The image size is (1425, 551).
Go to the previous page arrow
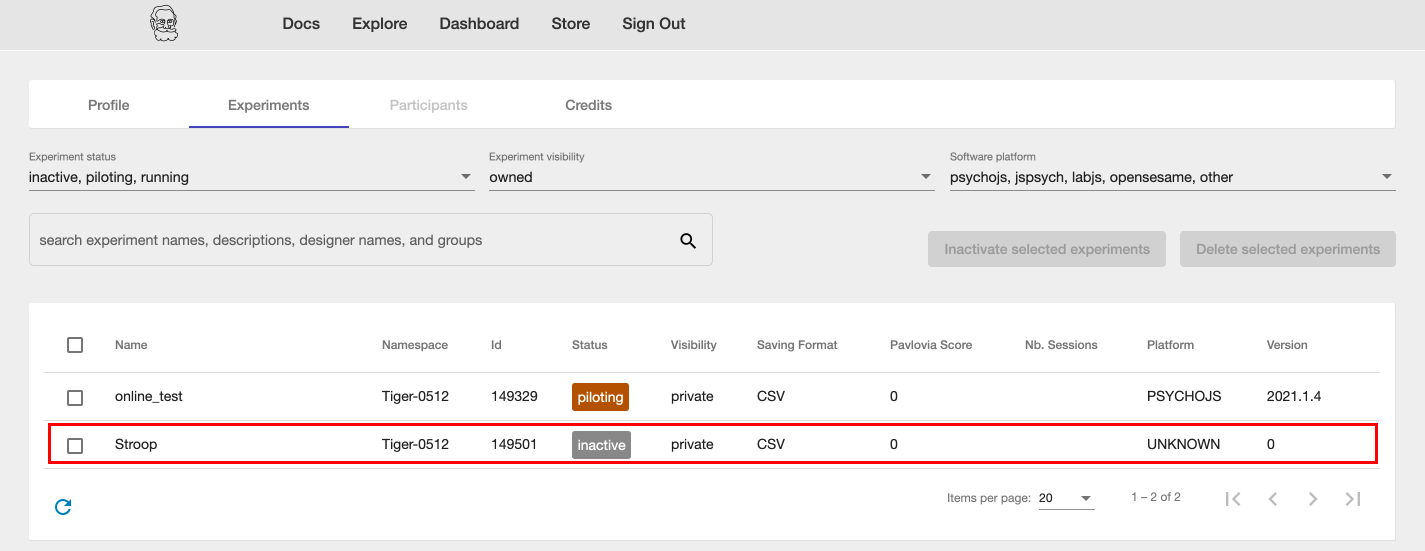point(1273,499)
